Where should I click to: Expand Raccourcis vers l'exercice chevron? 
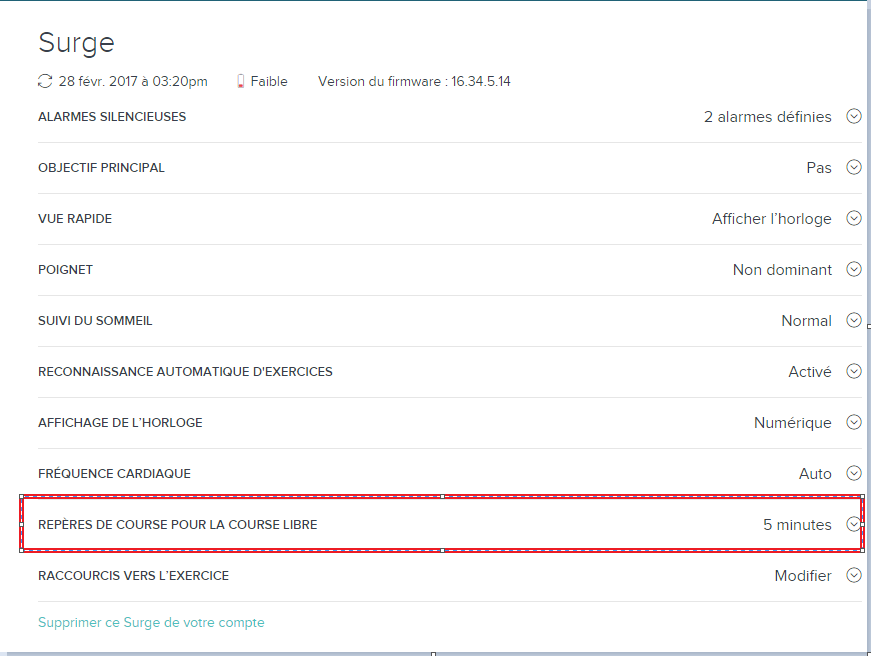coord(854,575)
